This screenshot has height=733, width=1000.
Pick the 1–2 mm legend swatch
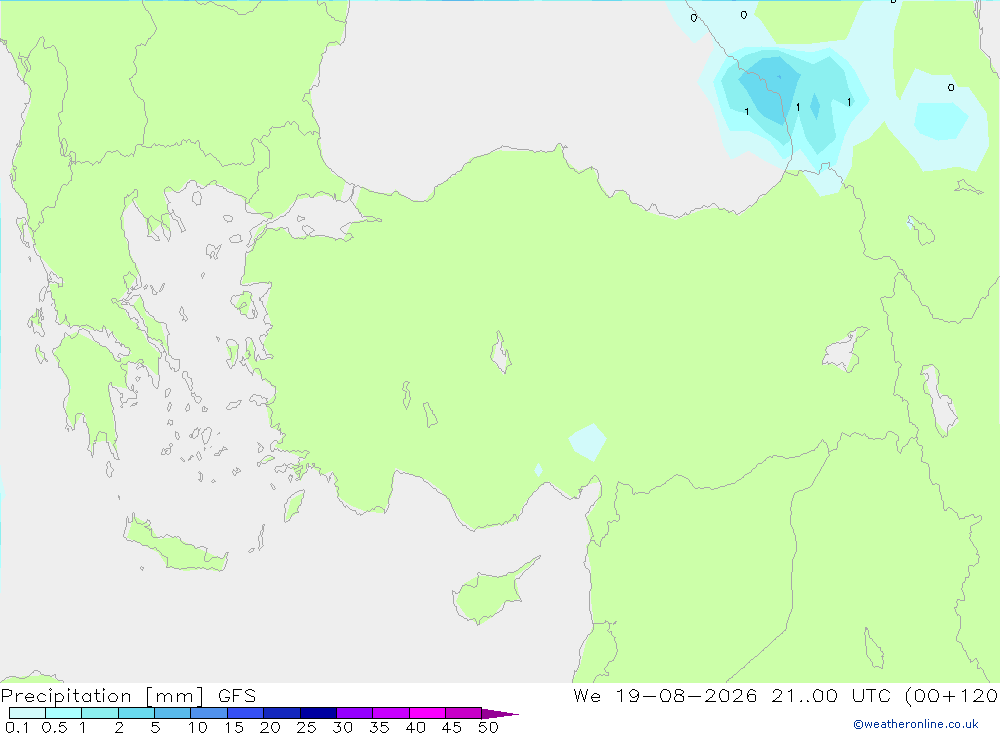click(x=100, y=713)
